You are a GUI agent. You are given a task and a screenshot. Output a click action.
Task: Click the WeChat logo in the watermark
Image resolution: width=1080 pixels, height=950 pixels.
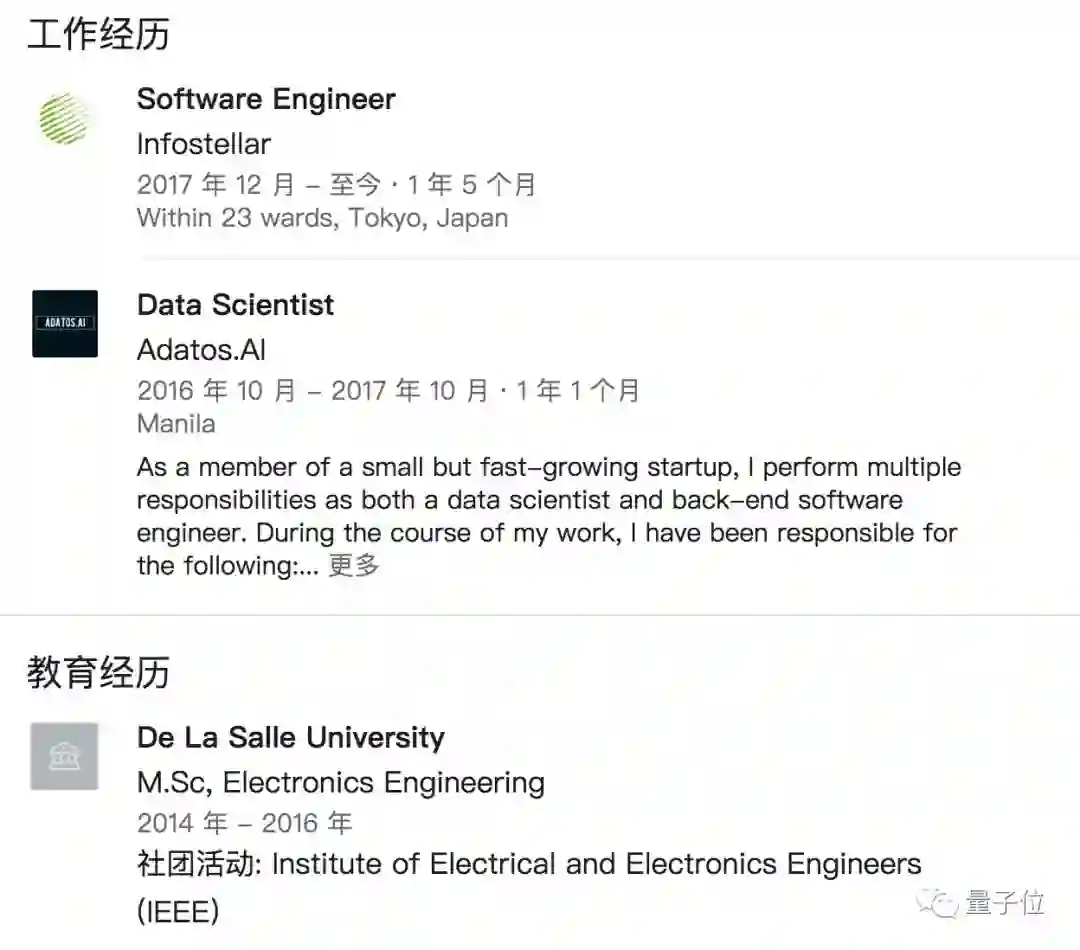(942, 903)
